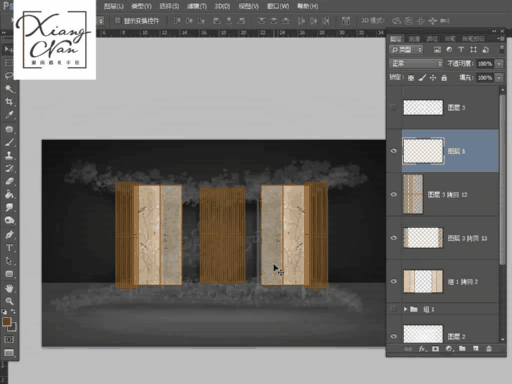
Task: Click foreground brown color swatch
Action: click(x=6, y=322)
